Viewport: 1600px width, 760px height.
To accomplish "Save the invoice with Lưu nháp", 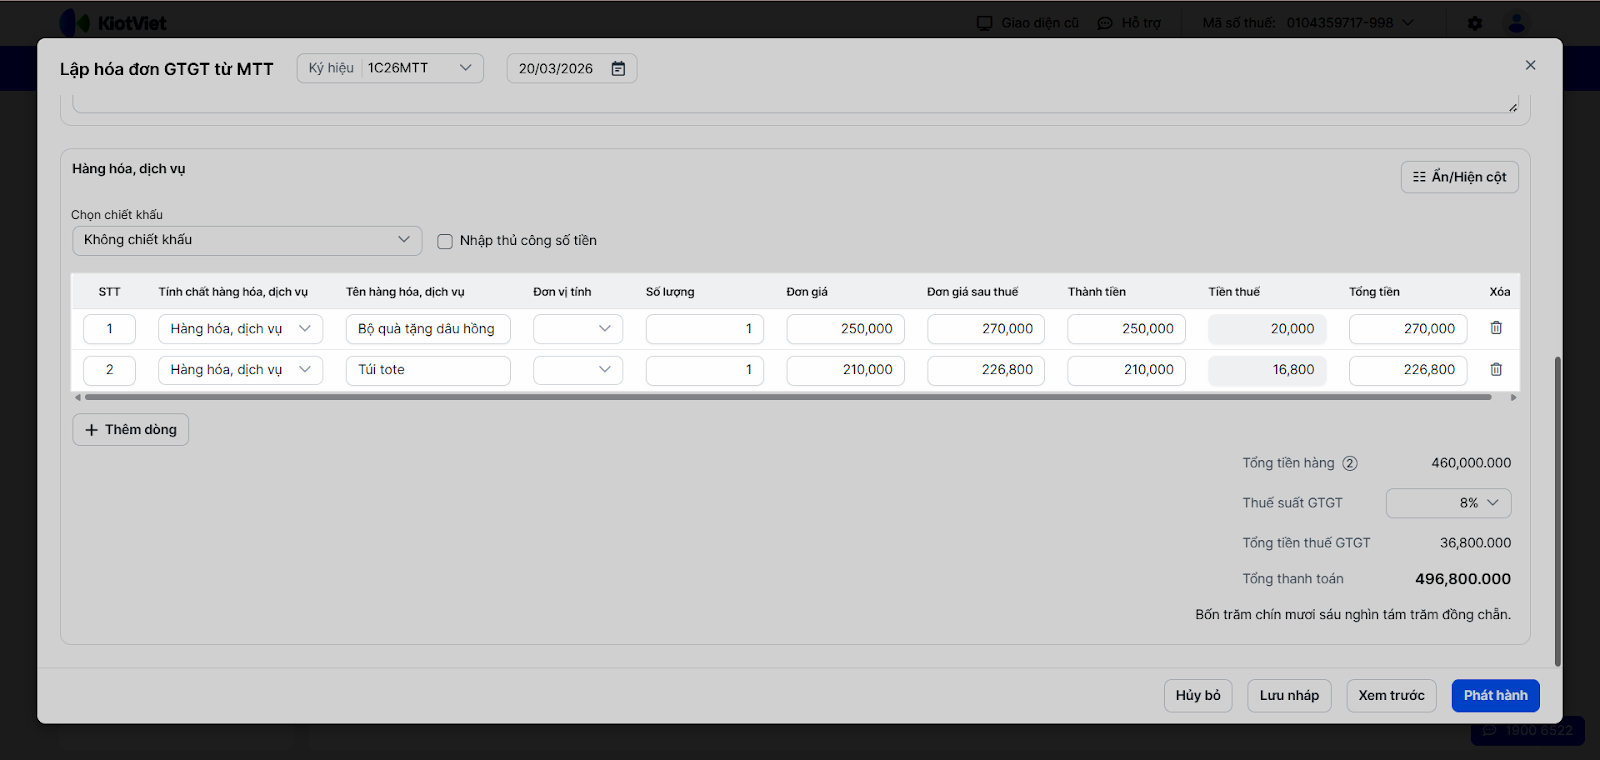I will coord(1289,695).
